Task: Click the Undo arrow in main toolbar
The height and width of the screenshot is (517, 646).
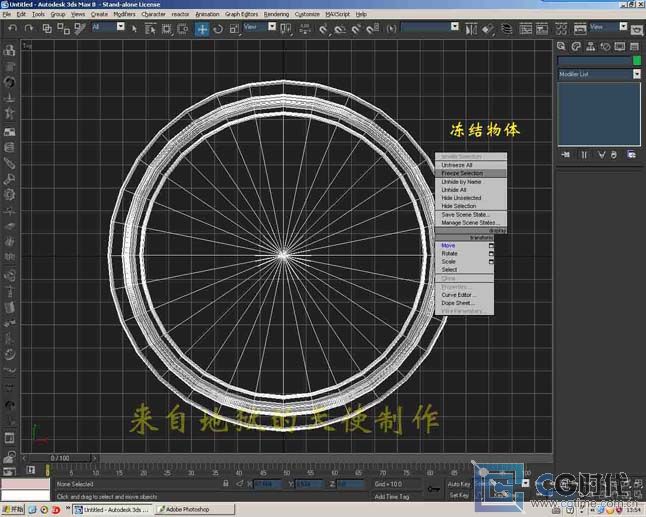Action: coord(12,28)
